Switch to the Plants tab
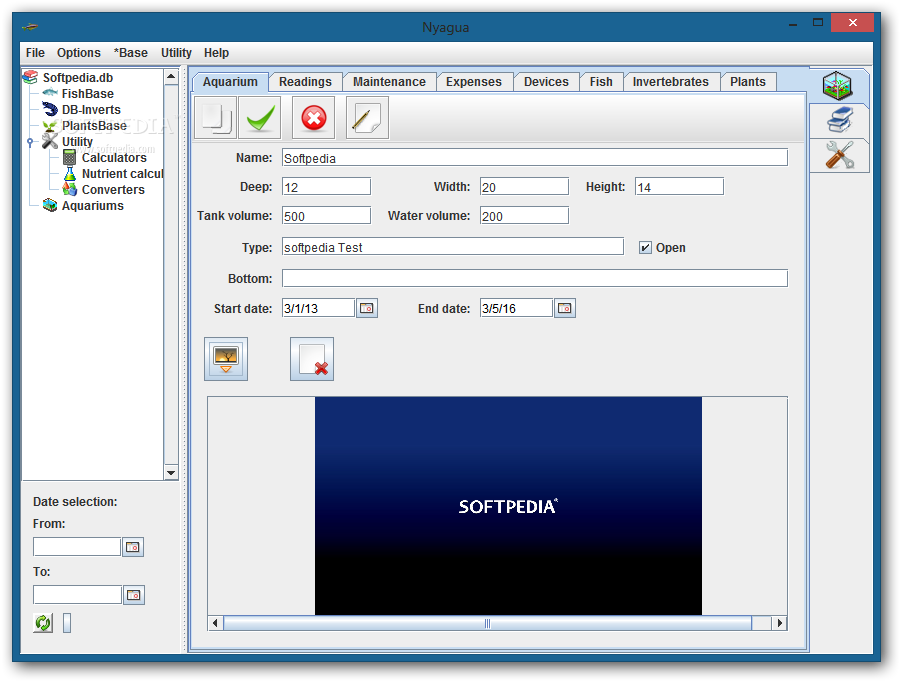901x682 pixels. (748, 82)
